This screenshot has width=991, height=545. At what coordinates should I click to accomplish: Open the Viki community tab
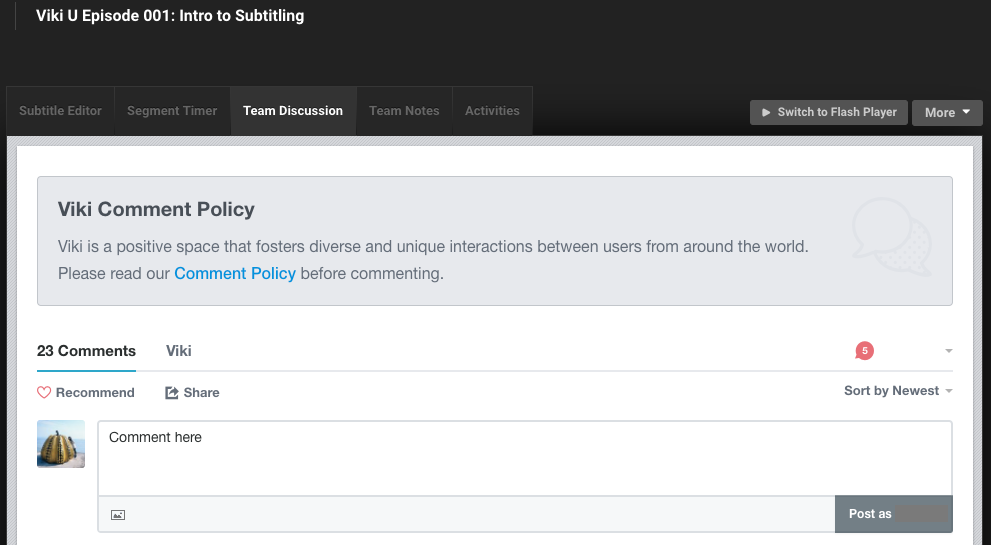coord(178,351)
